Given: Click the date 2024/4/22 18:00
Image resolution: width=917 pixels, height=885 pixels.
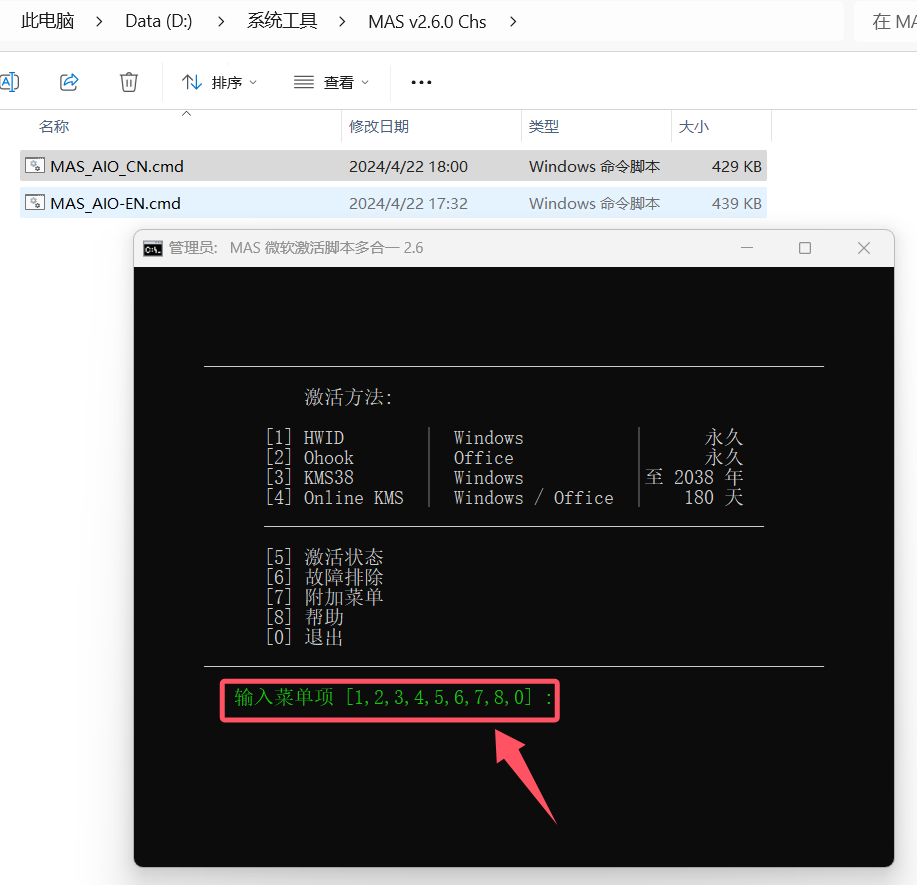Looking at the screenshot, I should click(x=408, y=167).
